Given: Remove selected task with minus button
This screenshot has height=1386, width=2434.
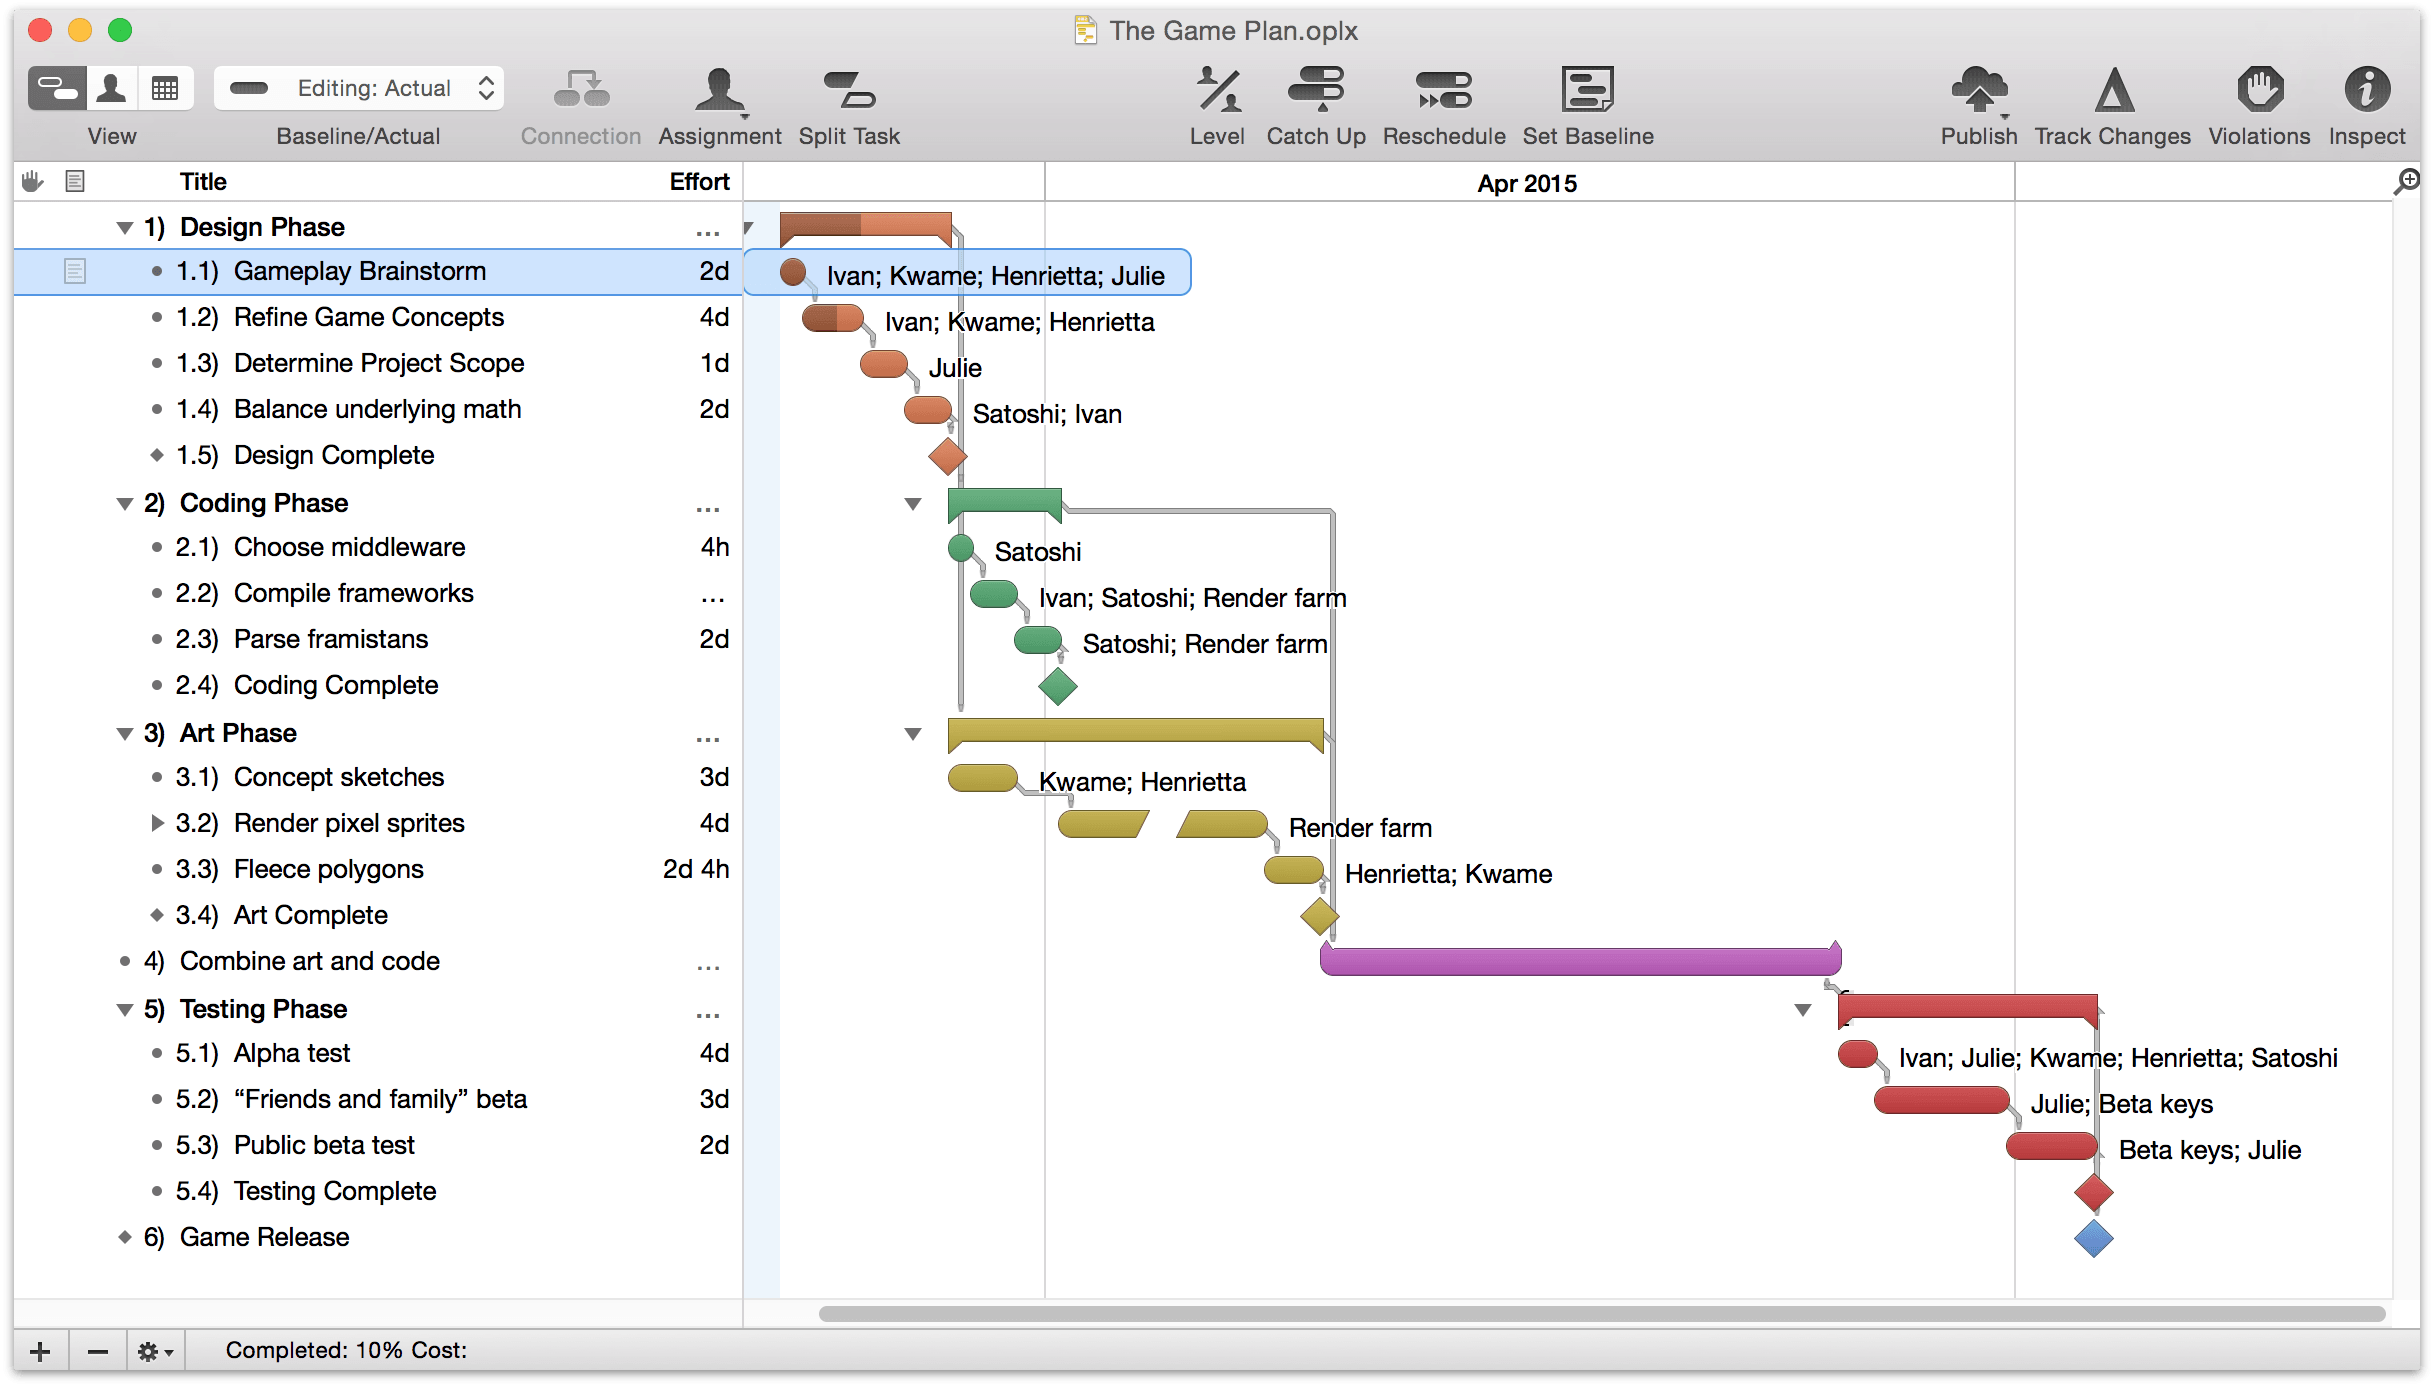Looking at the screenshot, I should point(97,1350).
